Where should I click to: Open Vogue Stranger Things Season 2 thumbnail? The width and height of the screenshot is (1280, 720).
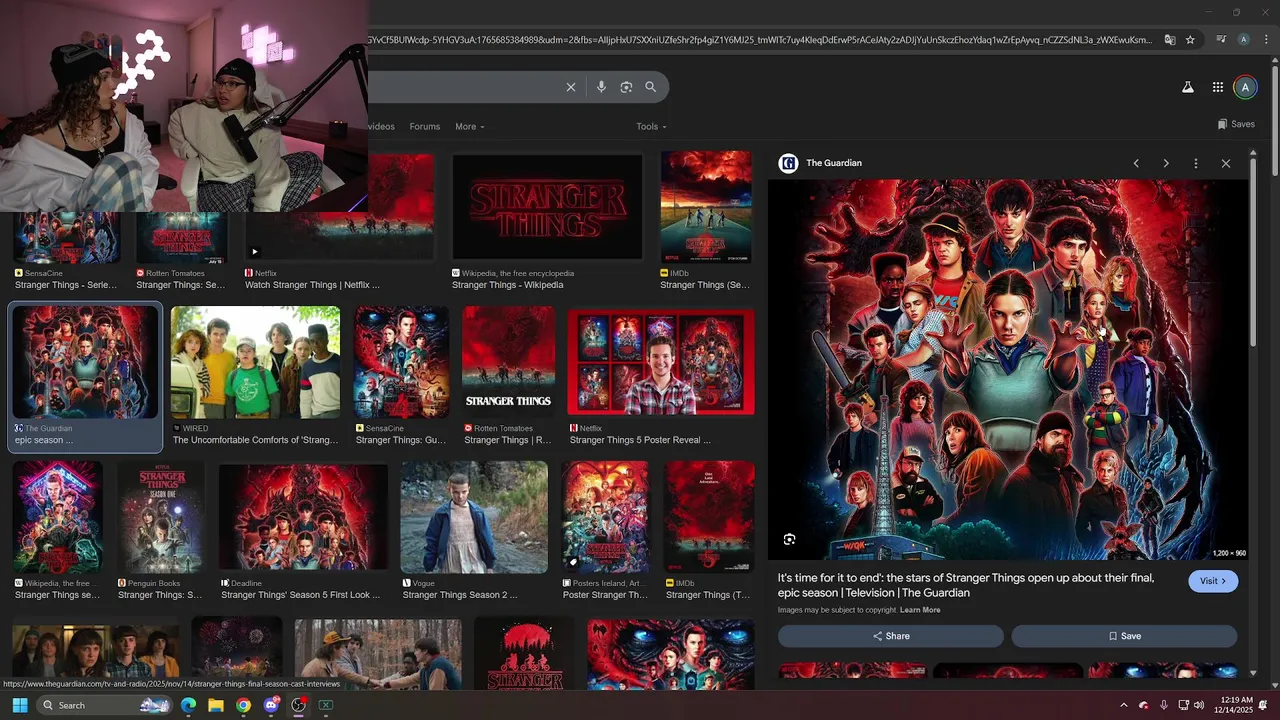click(x=474, y=517)
